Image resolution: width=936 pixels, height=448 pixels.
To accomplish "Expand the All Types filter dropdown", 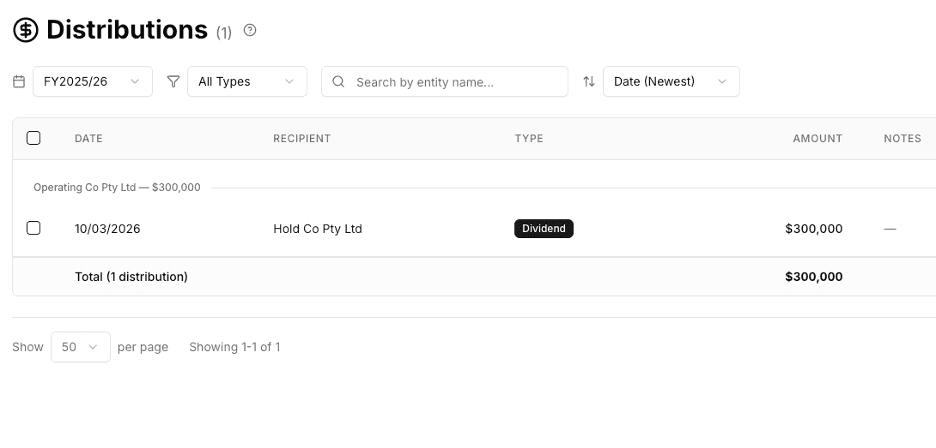I will (246, 82).
